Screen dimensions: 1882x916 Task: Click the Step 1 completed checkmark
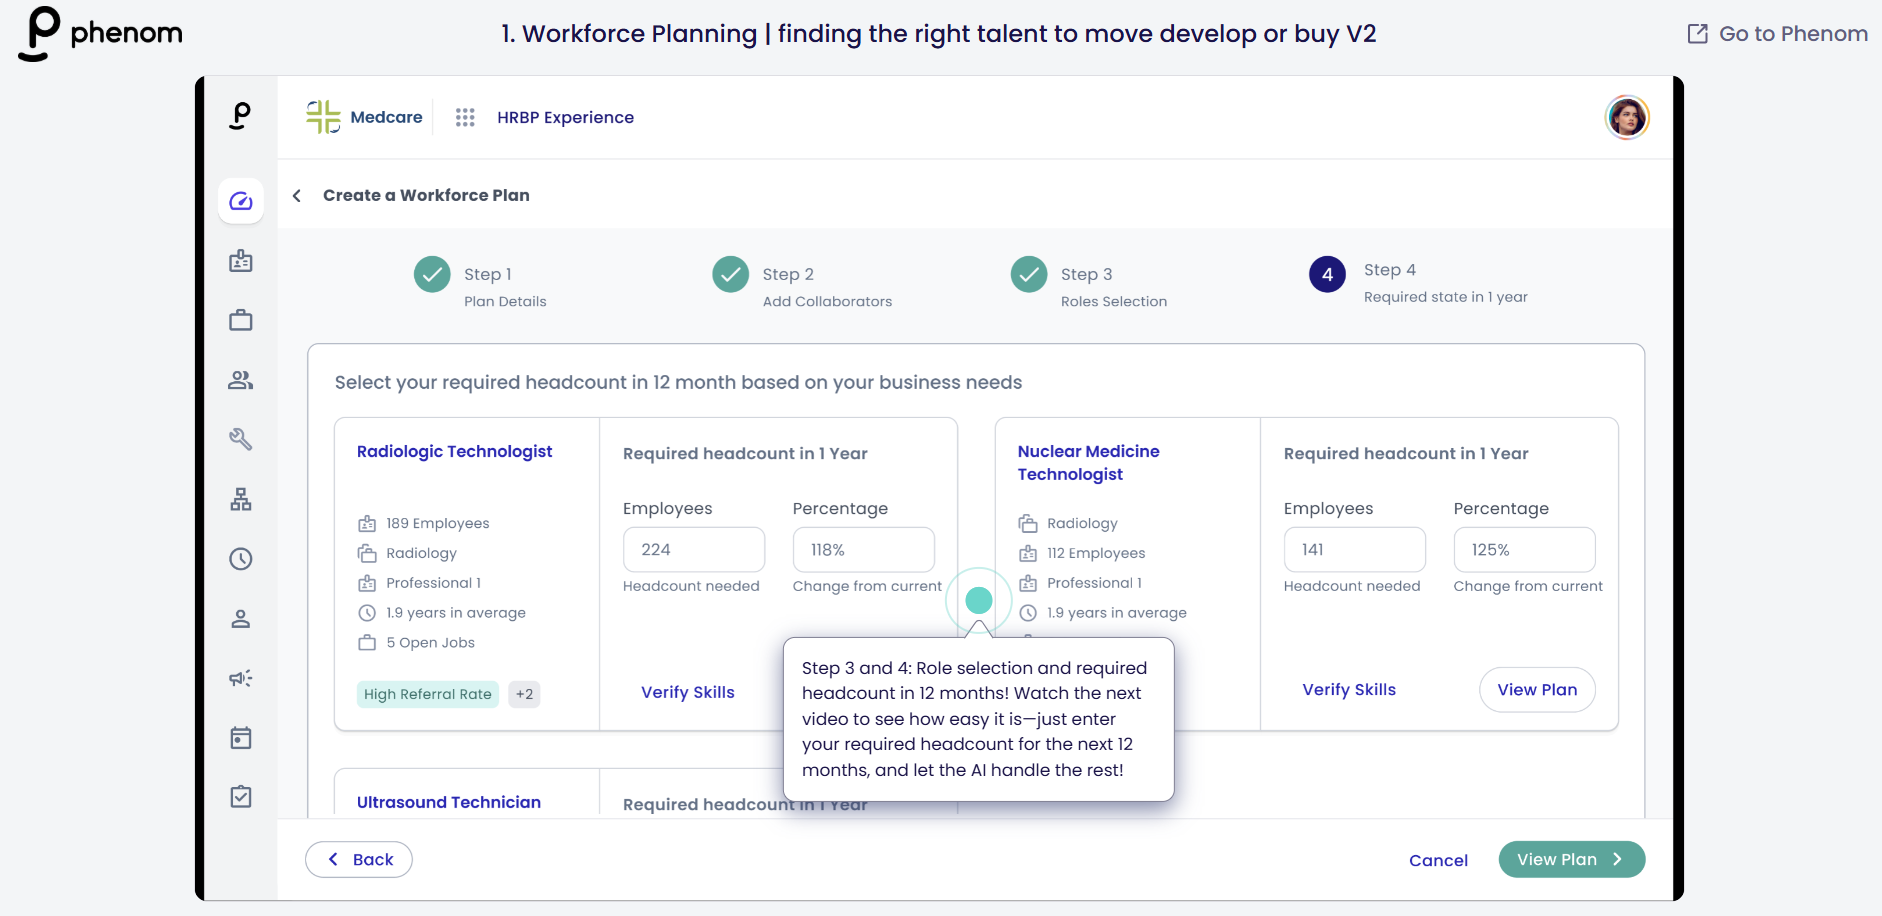click(432, 274)
